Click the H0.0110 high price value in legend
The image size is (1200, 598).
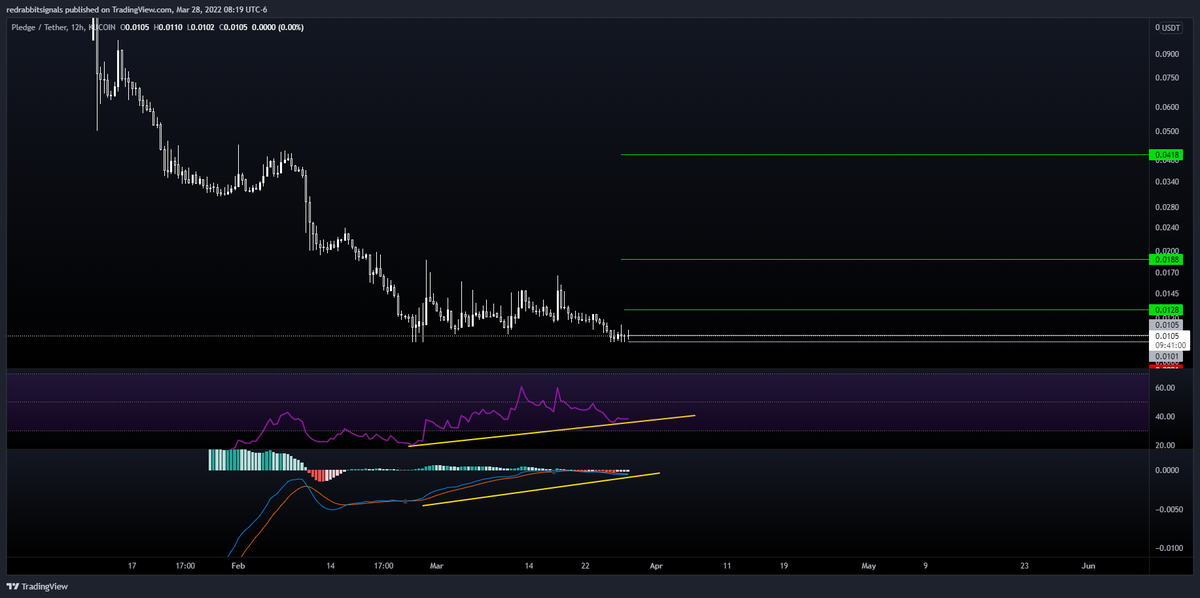pyautogui.click(x=170, y=27)
